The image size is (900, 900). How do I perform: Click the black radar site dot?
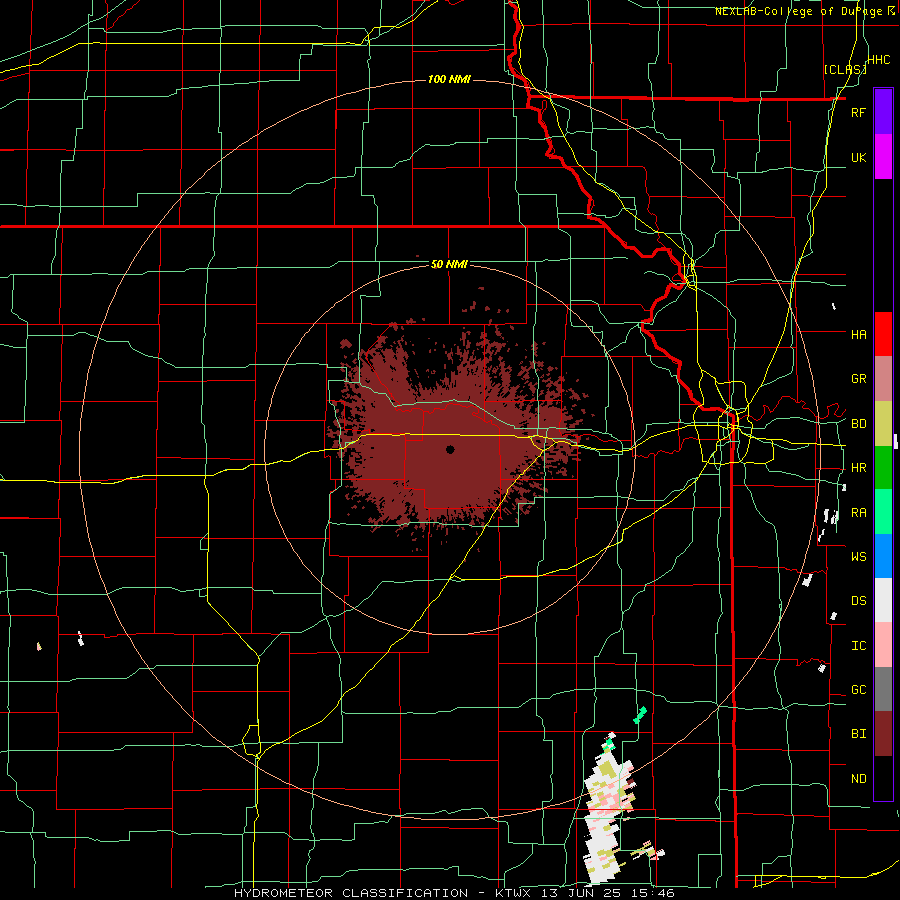coord(450,449)
